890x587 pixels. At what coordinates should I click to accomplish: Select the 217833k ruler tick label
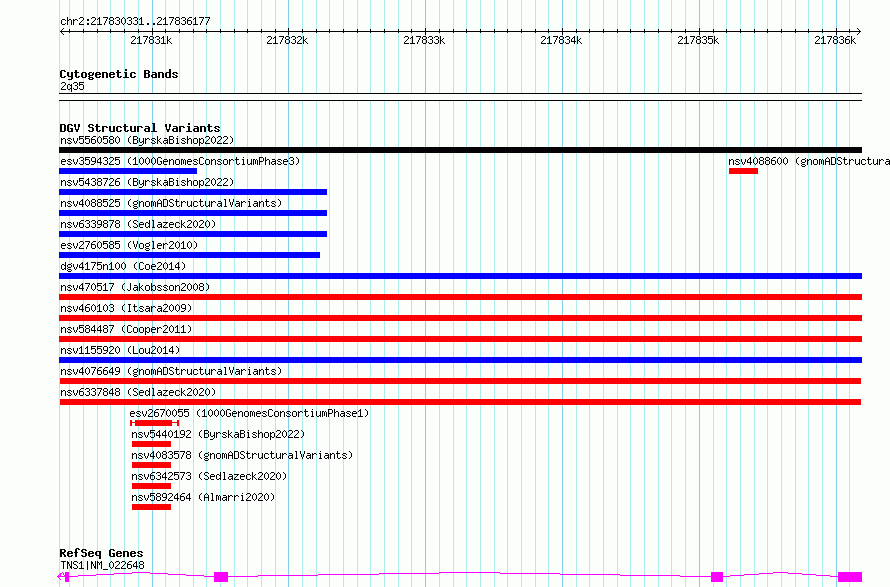424,40
